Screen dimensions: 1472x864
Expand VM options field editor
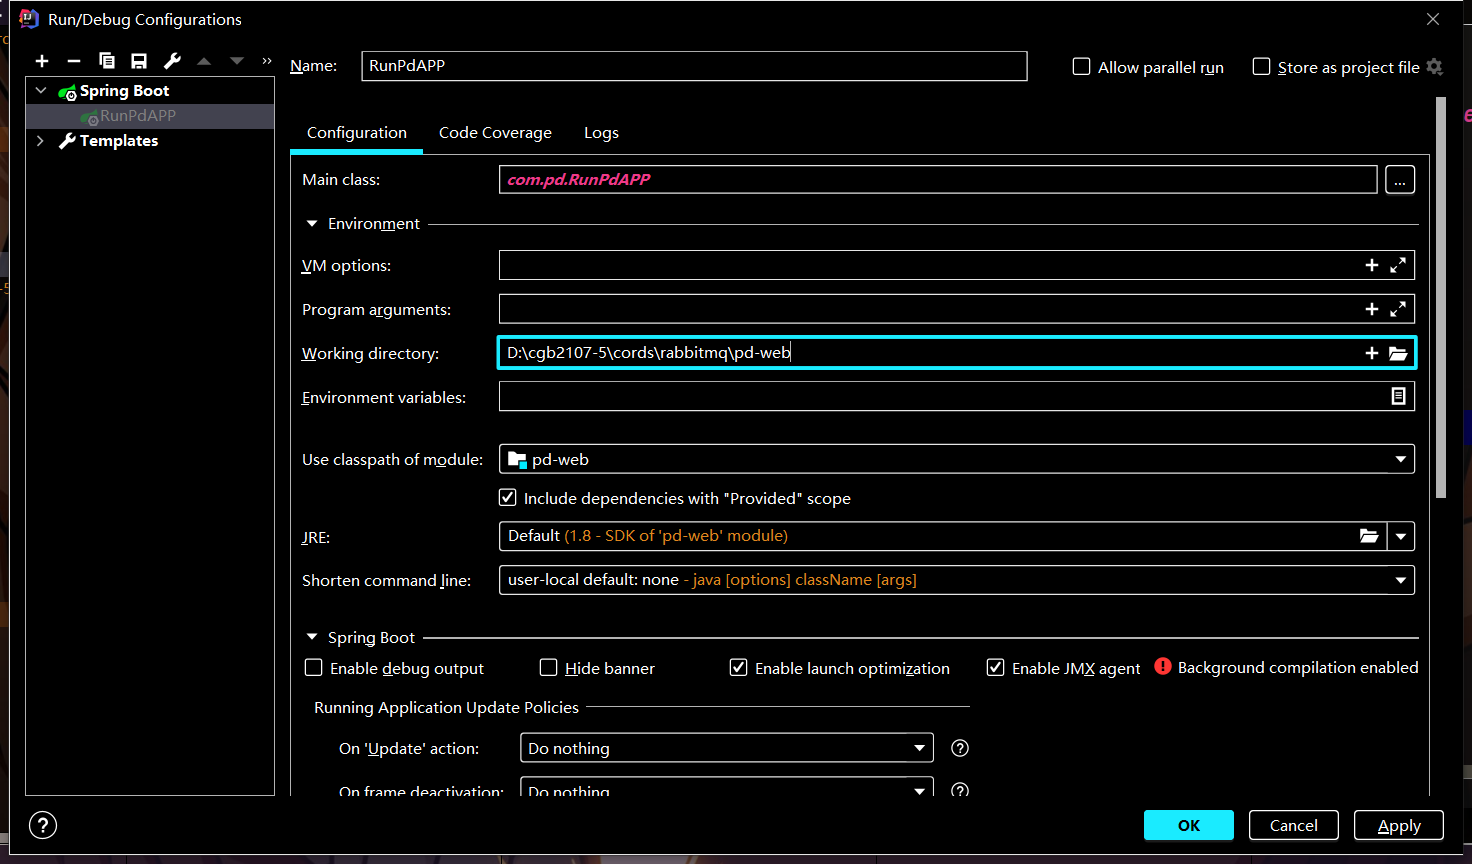(x=1398, y=265)
